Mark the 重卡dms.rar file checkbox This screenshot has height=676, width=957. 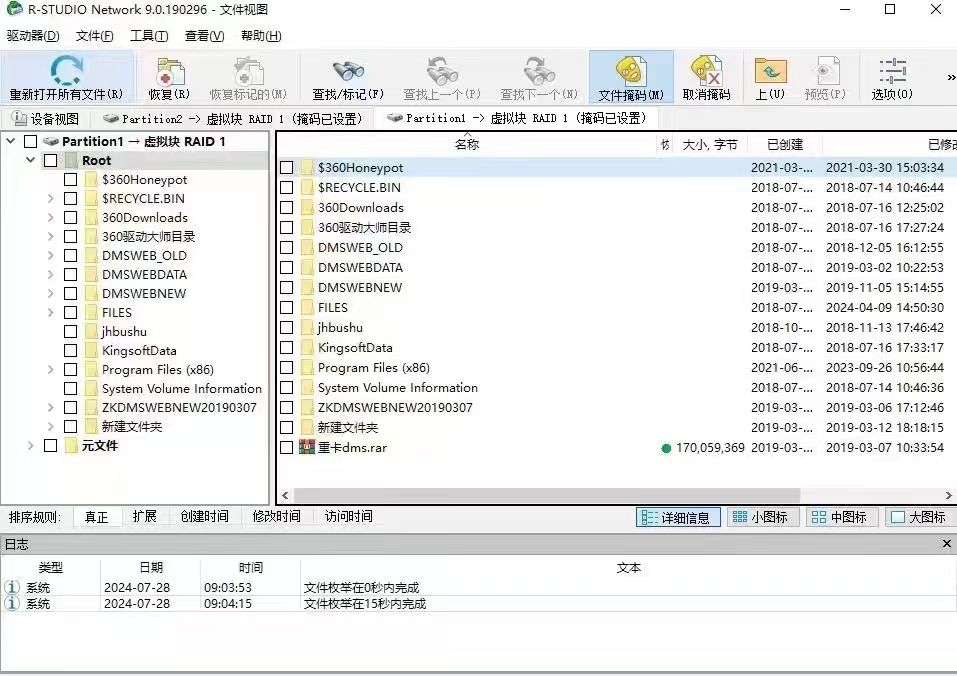287,447
